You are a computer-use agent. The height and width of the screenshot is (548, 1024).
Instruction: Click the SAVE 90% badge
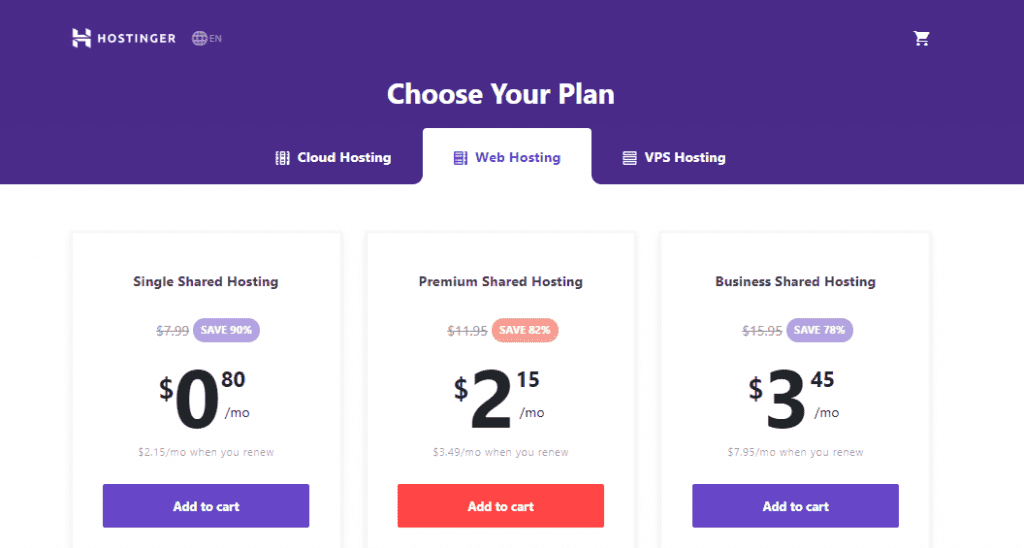tap(226, 330)
